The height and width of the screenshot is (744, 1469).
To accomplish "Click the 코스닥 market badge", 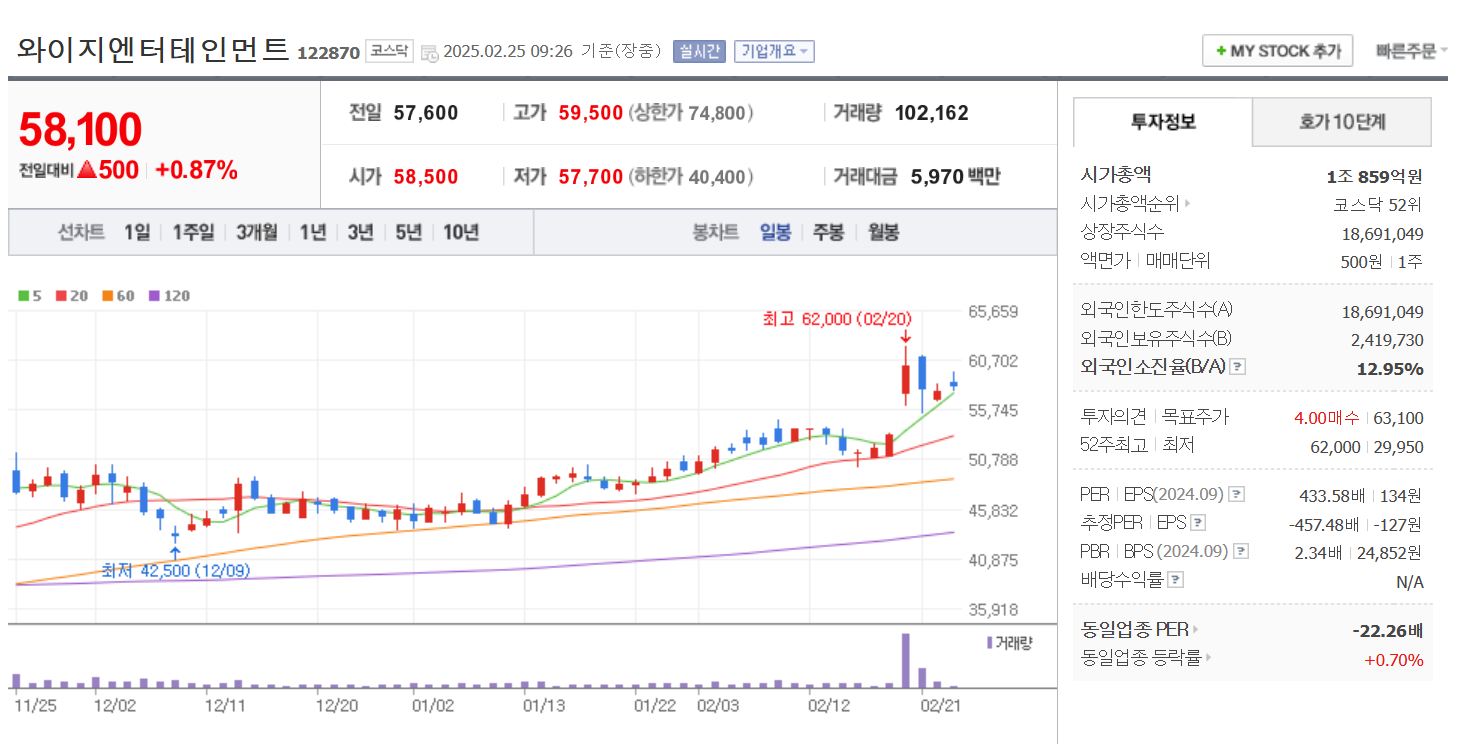I will (x=389, y=51).
